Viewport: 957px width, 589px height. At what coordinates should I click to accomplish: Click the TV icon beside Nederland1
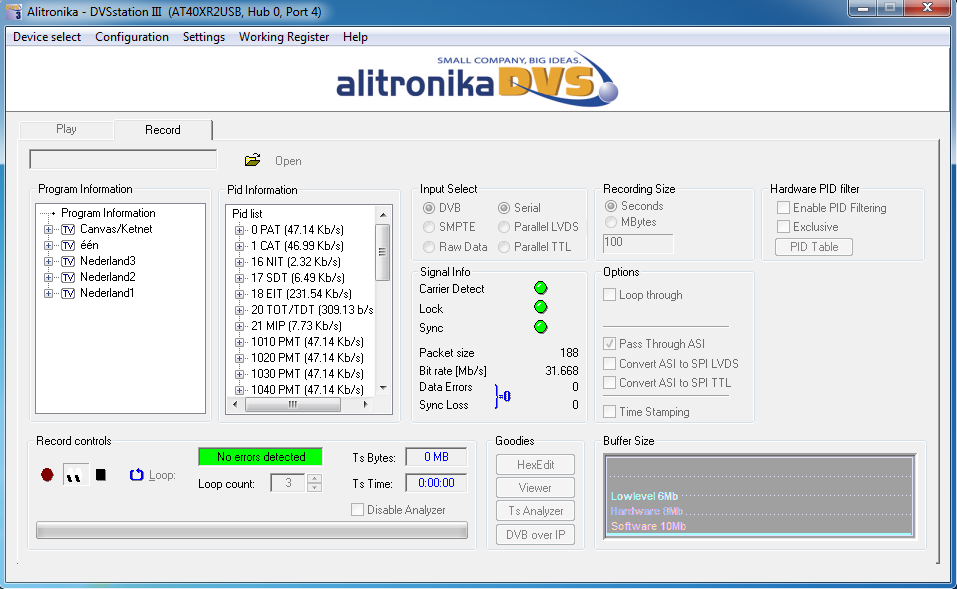[x=68, y=293]
